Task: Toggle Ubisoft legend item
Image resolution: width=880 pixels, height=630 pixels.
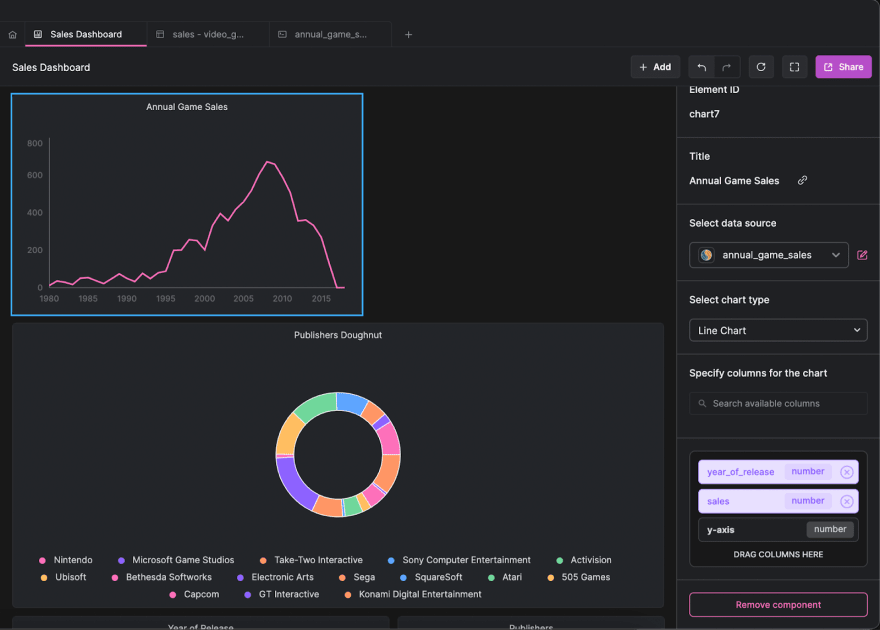Action: click(63, 577)
